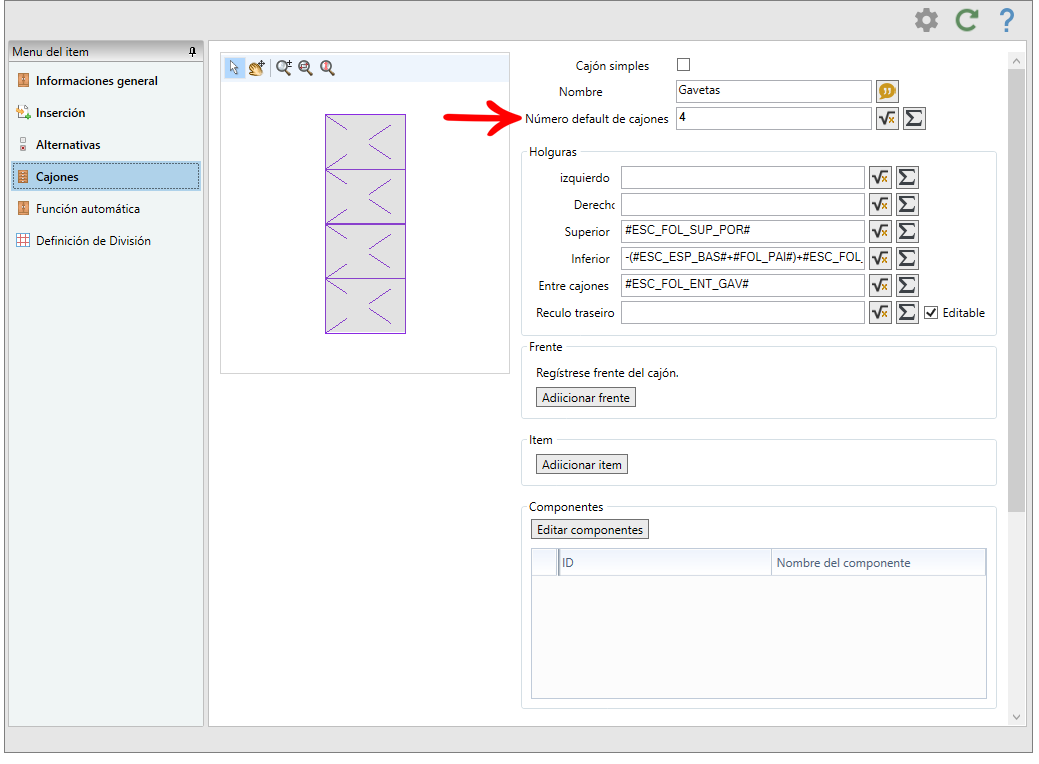
Task: Select the bottom drawer in preview
Action: coord(365,305)
